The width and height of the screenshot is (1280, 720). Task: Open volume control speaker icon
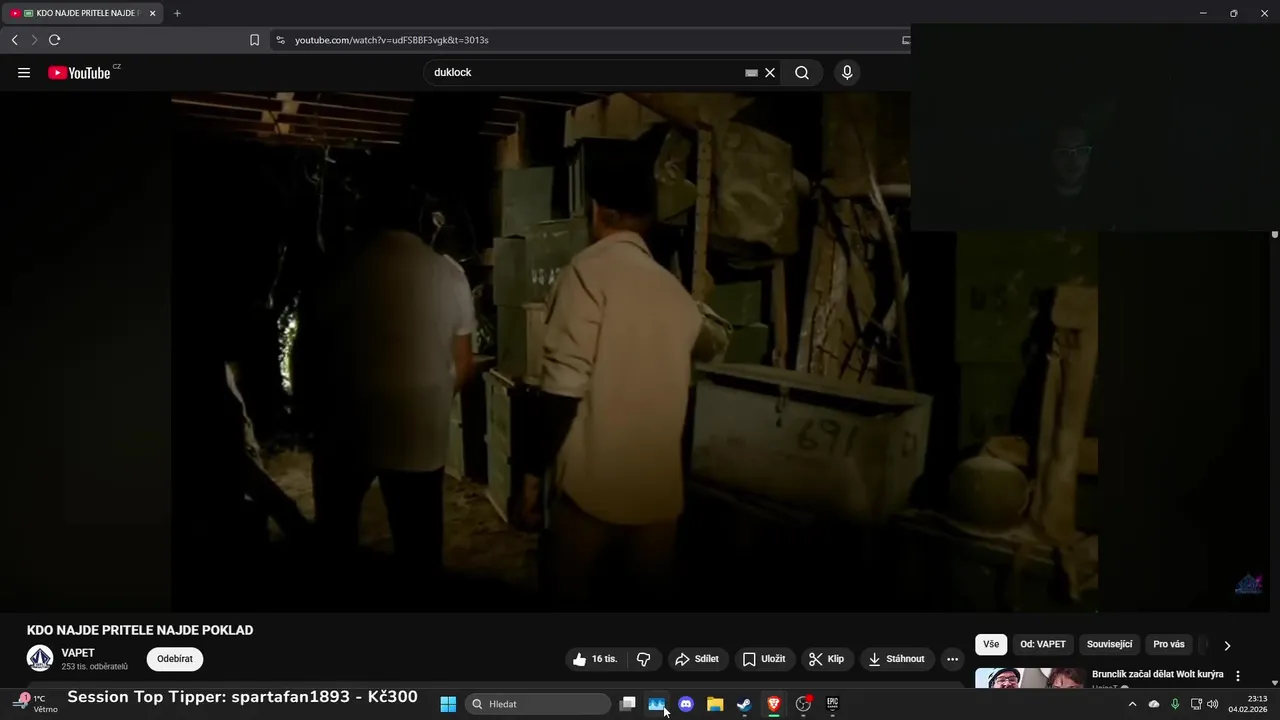(x=1213, y=704)
